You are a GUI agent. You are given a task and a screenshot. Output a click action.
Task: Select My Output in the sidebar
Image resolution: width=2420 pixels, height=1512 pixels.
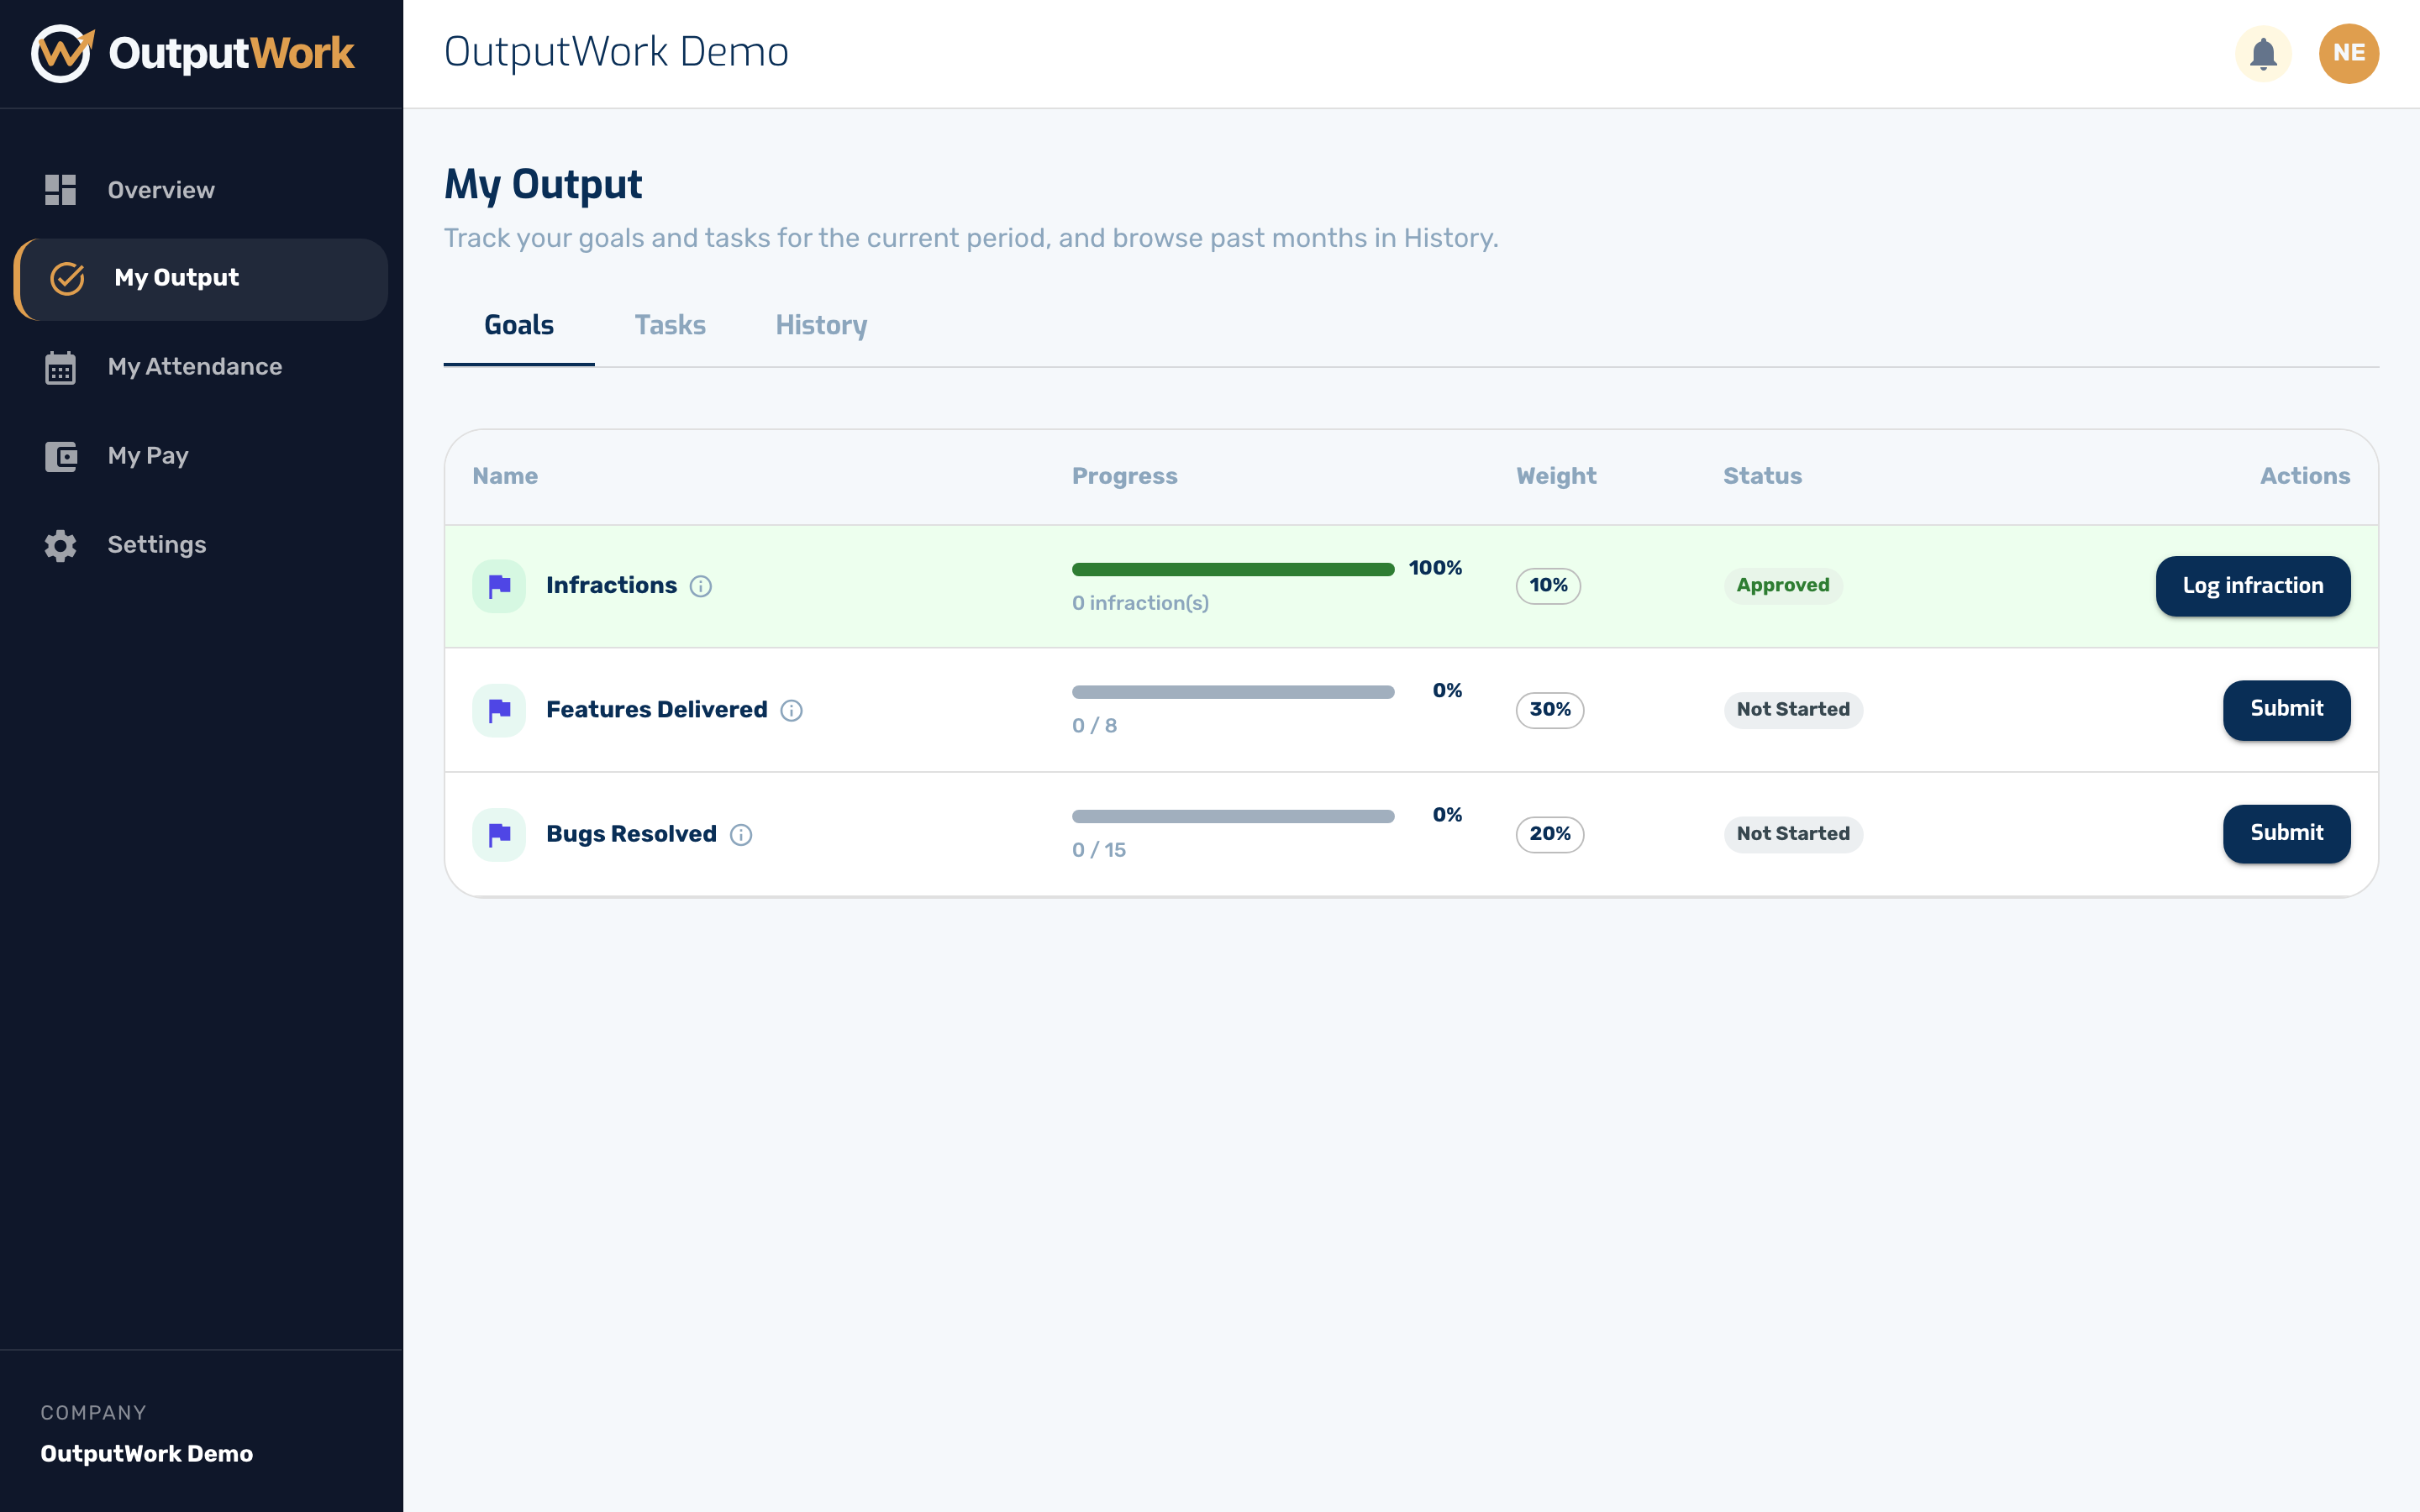(200, 279)
